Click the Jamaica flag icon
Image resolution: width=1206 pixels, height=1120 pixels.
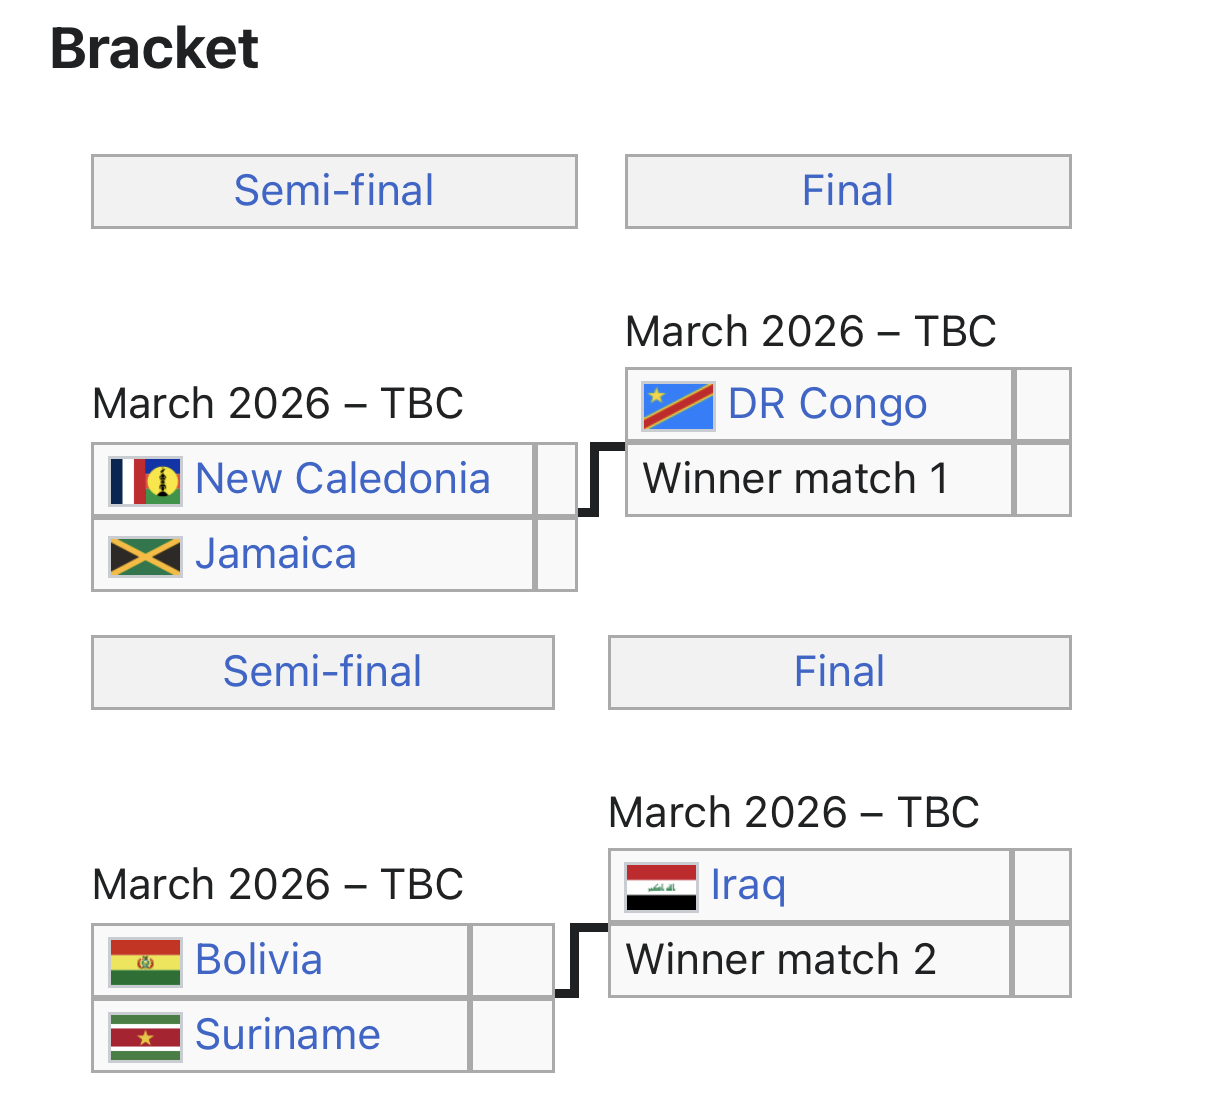[145, 556]
